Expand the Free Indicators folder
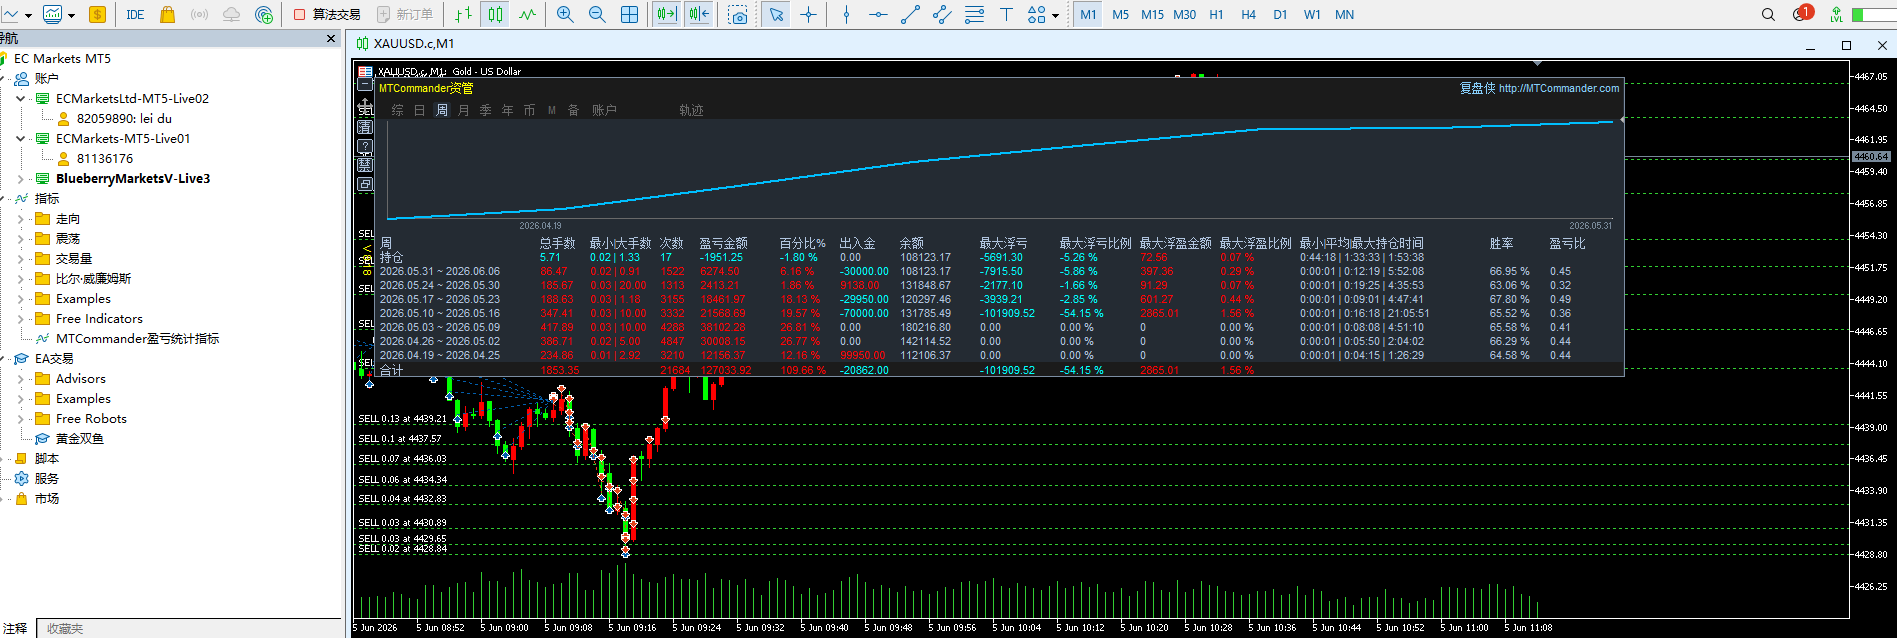The width and height of the screenshot is (1897, 638). click(20, 318)
